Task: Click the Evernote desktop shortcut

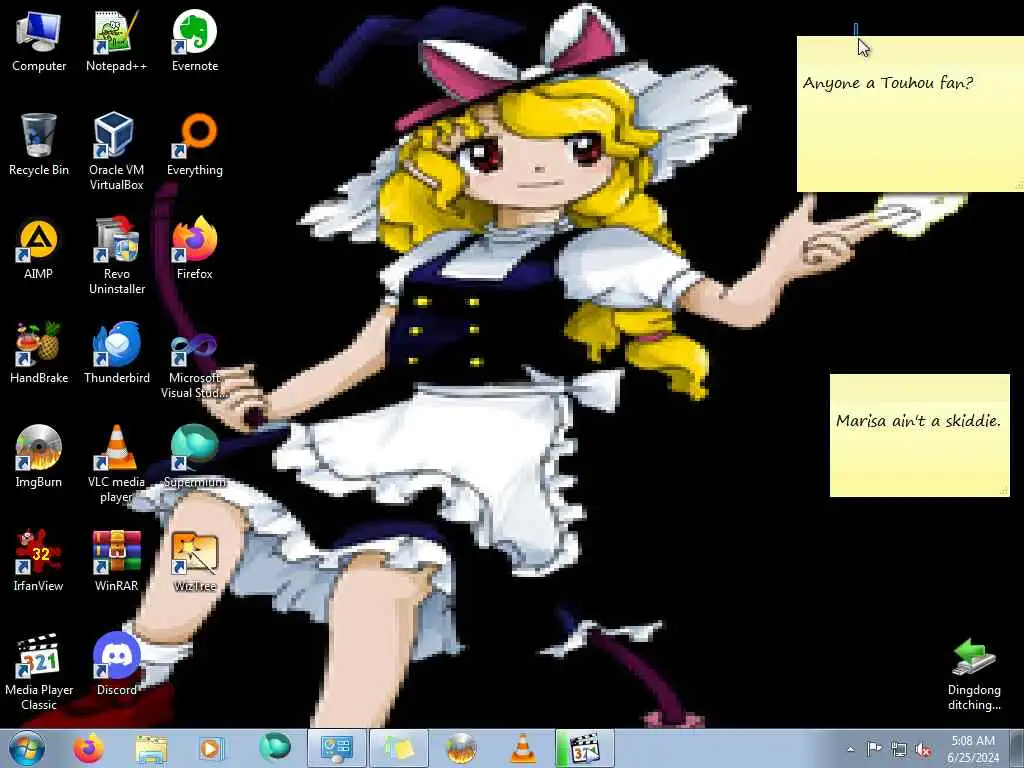Action: click(x=195, y=40)
